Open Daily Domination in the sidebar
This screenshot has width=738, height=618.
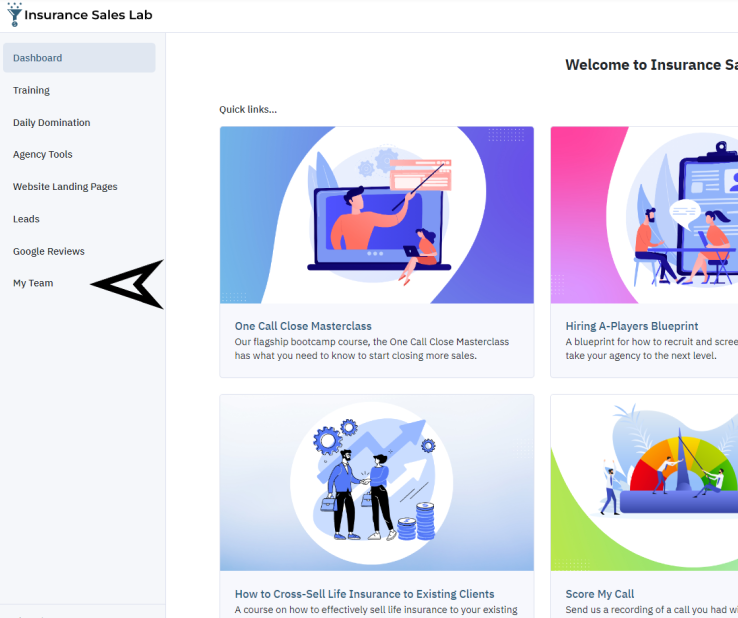tap(51, 122)
